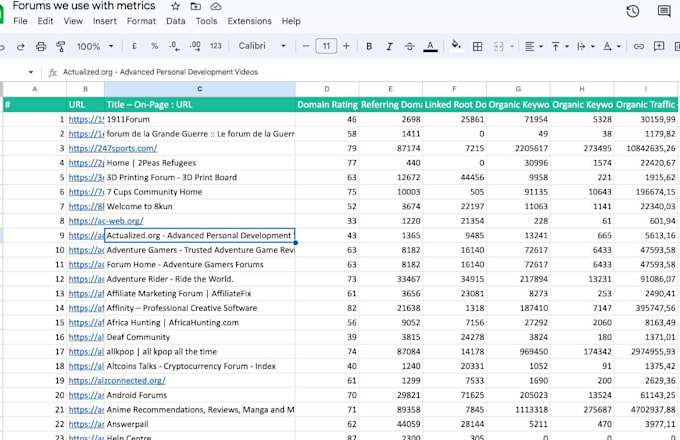Open Extensions menu
680x440 pixels.
(249, 21)
